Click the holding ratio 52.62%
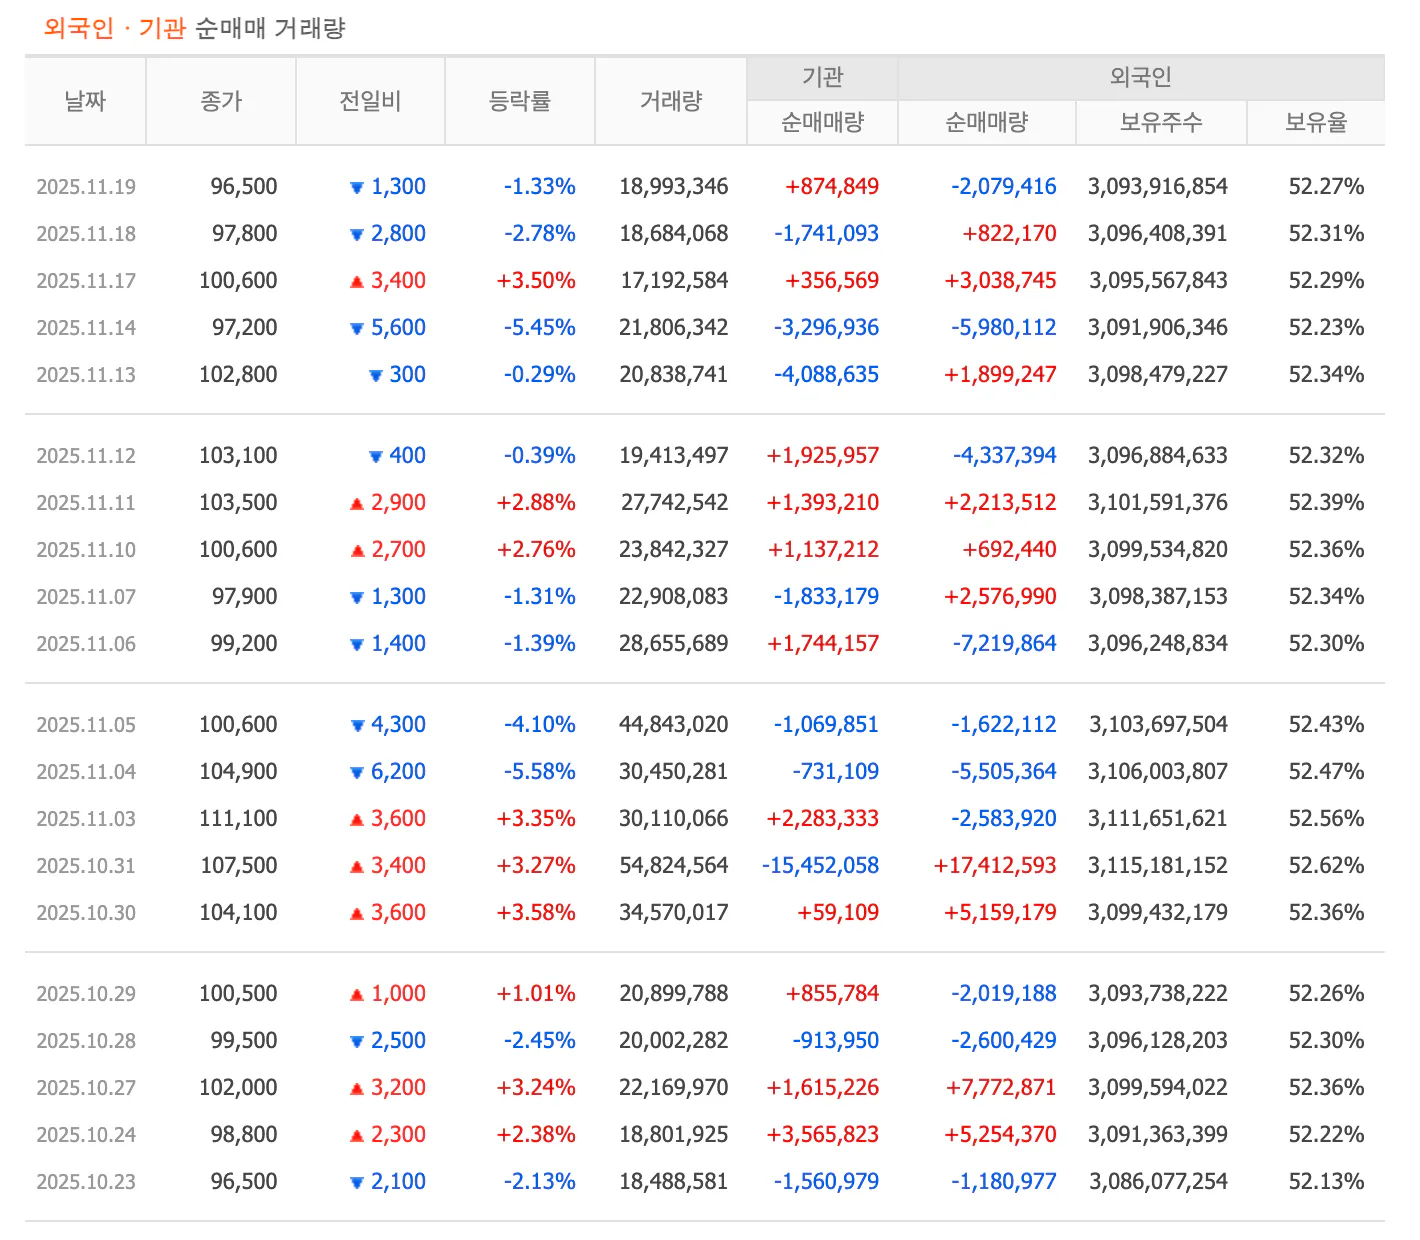1420x1240 pixels. [1326, 866]
